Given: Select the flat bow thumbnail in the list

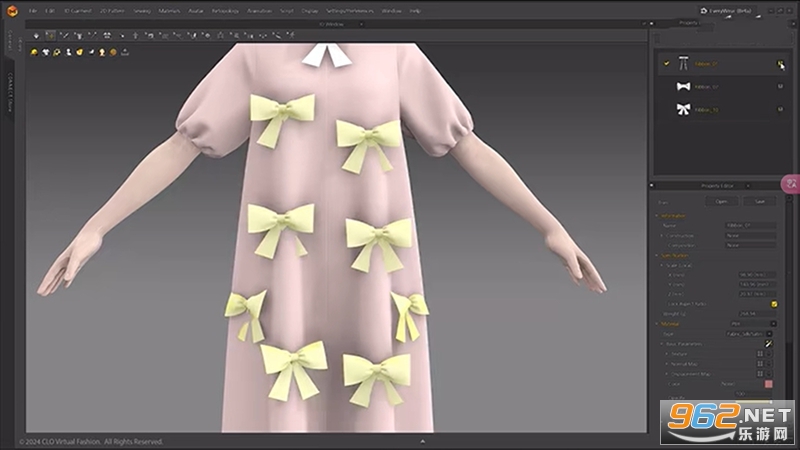Looking at the screenshot, I should [683, 87].
